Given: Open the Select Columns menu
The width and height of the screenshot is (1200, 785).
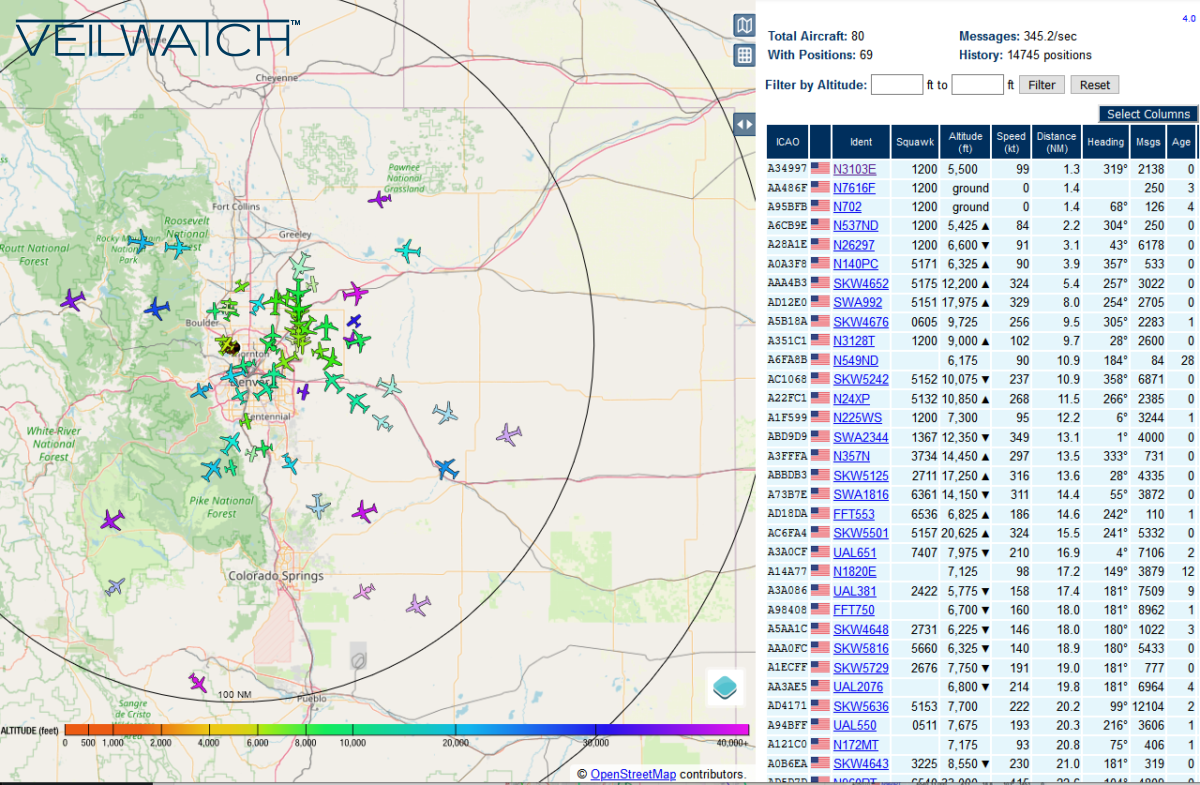Looking at the screenshot, I should click(1146, 114).
